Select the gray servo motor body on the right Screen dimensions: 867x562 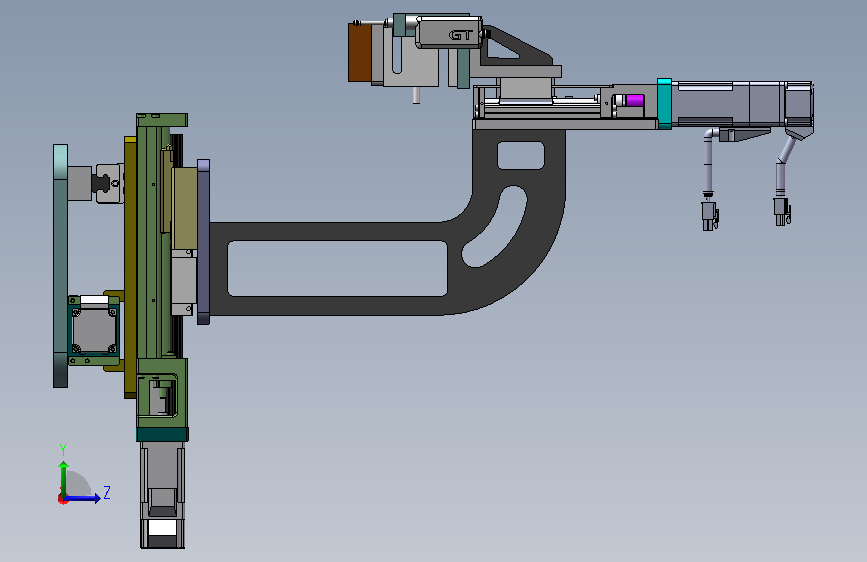(x=741, y=105)
